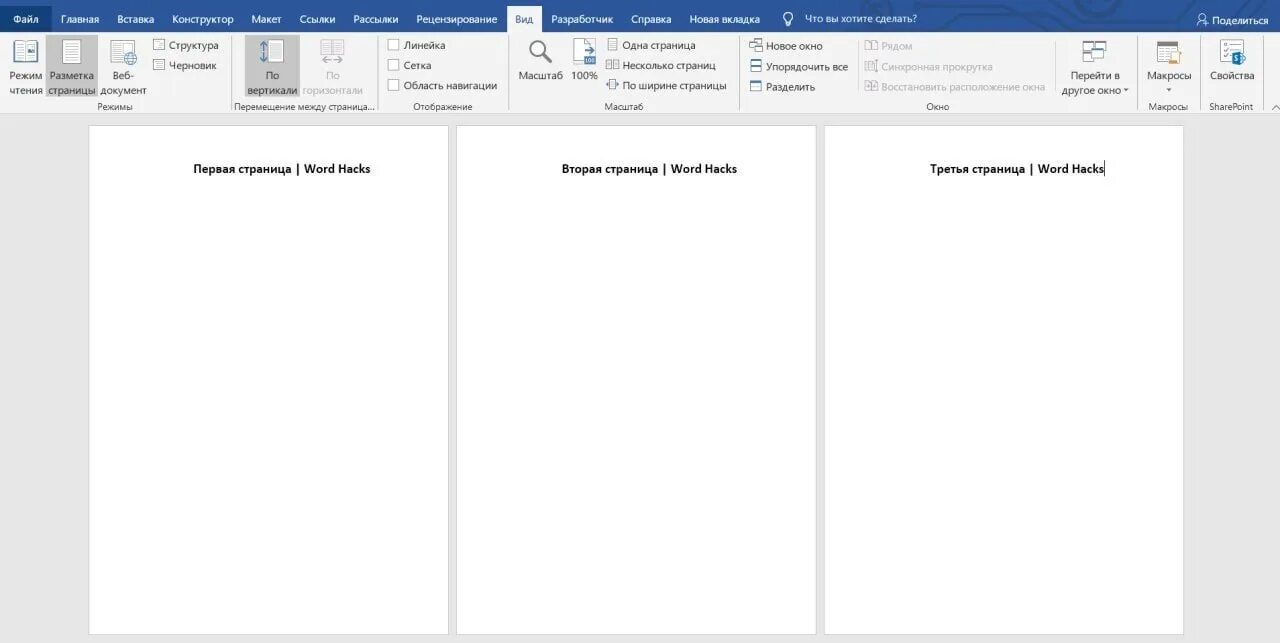The height and width of the screenshot is (643, 1280).
Task: Switch to Web Layout view
Action: (123, 67)
